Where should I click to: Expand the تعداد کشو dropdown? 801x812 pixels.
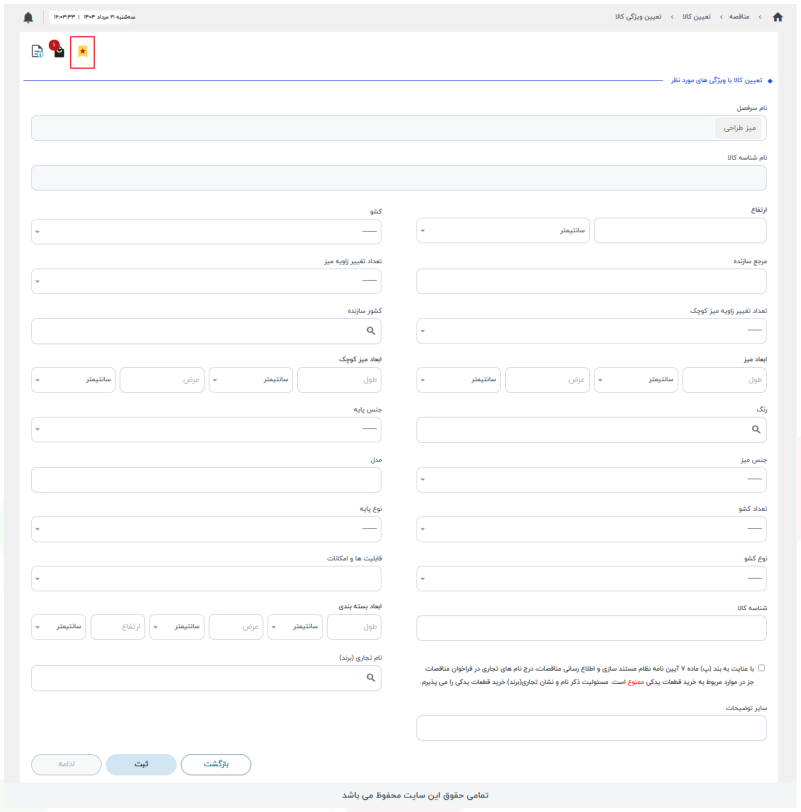(591, 529)
